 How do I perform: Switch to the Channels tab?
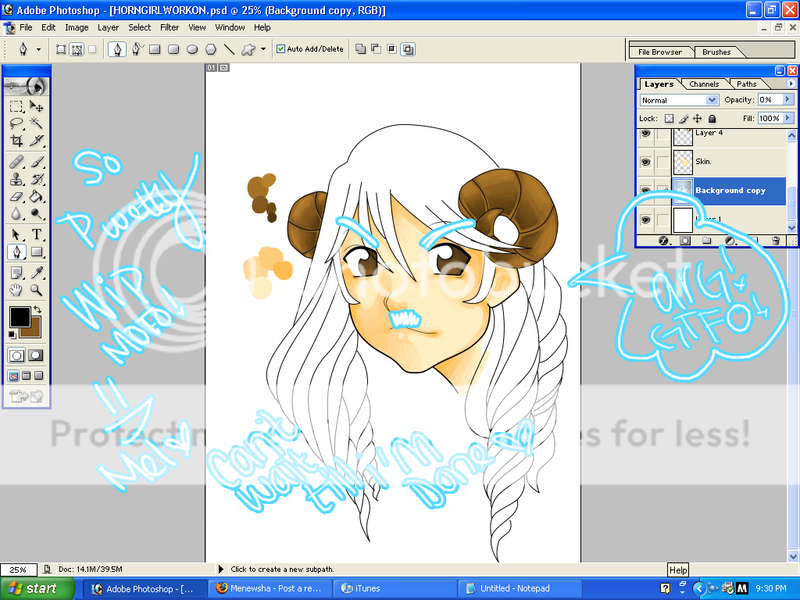(x=703, y=84)
